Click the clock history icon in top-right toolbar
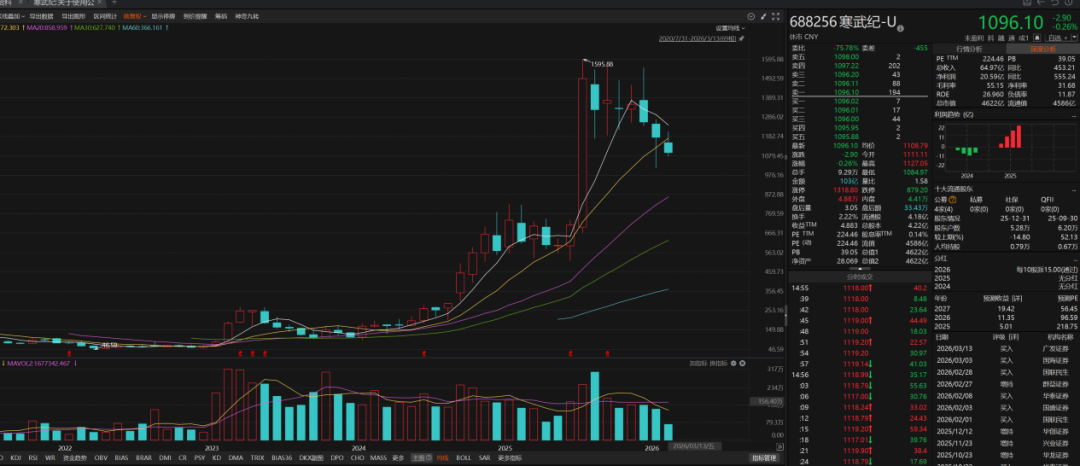 click(x=1068, y=3)
